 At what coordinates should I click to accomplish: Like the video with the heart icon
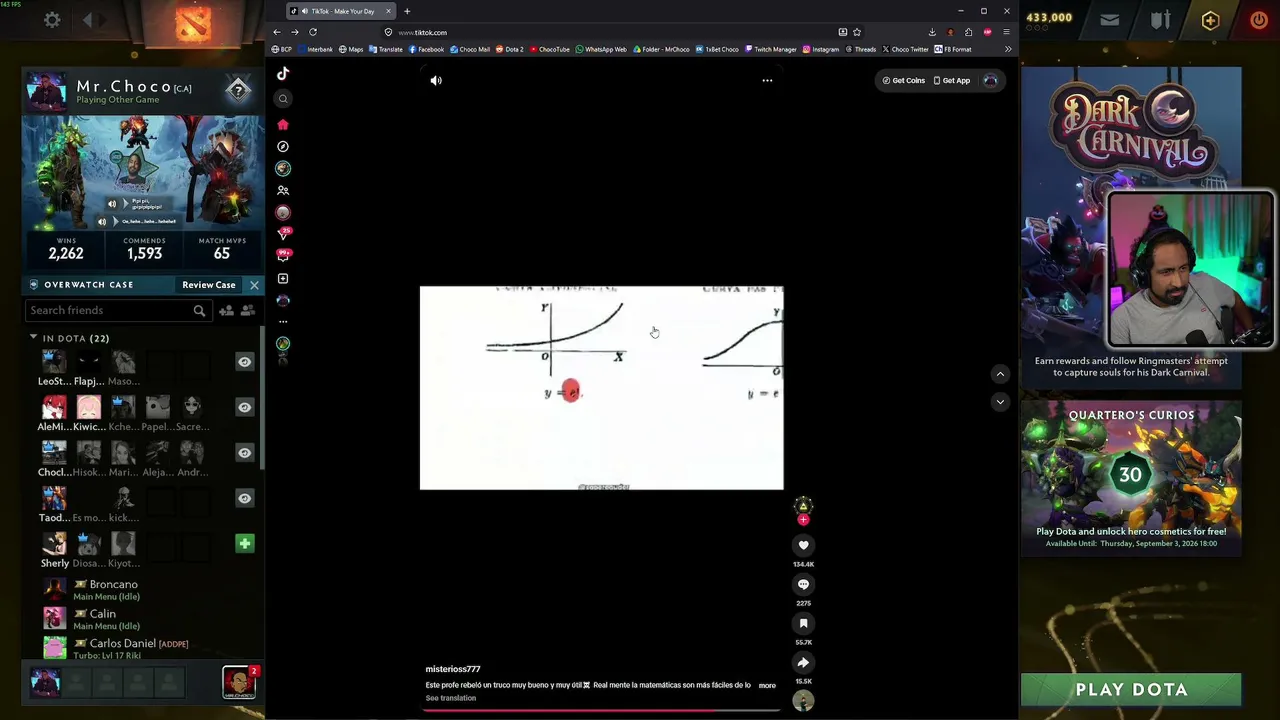tap(803, 545)
